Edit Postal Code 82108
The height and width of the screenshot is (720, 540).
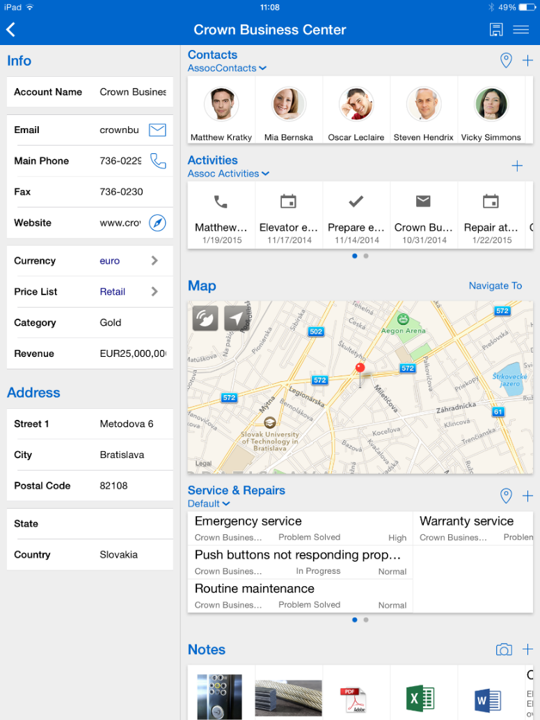point(90,486)
